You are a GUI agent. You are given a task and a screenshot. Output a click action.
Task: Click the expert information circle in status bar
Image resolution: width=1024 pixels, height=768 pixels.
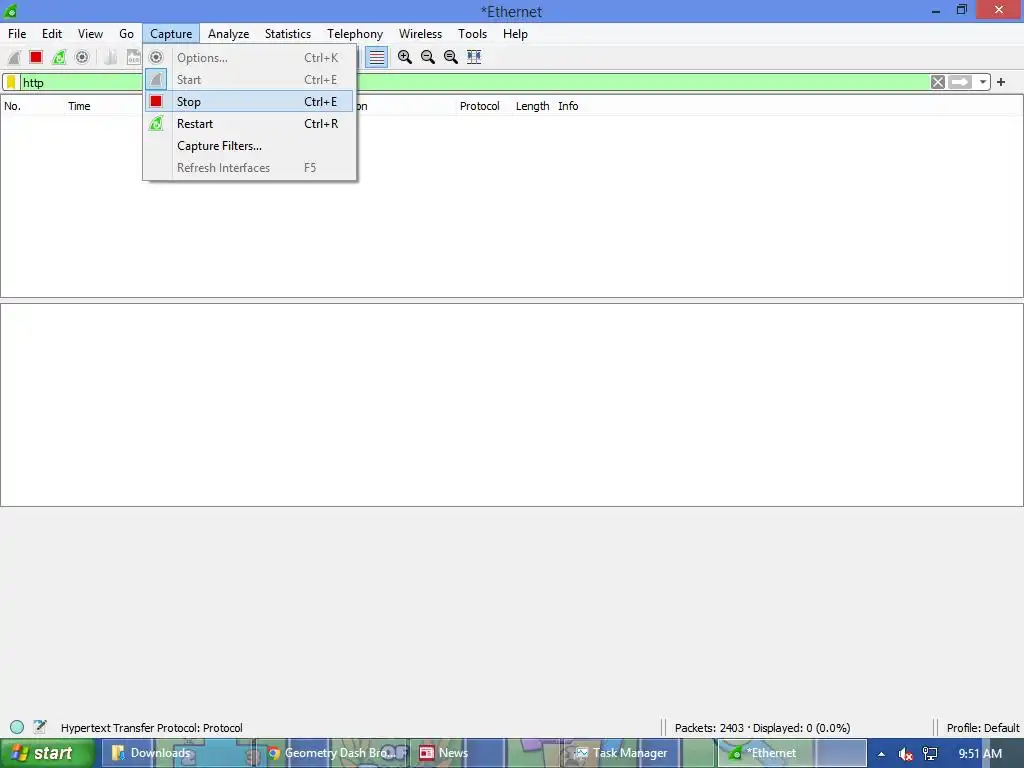pyautogui.click(x=17, y=728)
